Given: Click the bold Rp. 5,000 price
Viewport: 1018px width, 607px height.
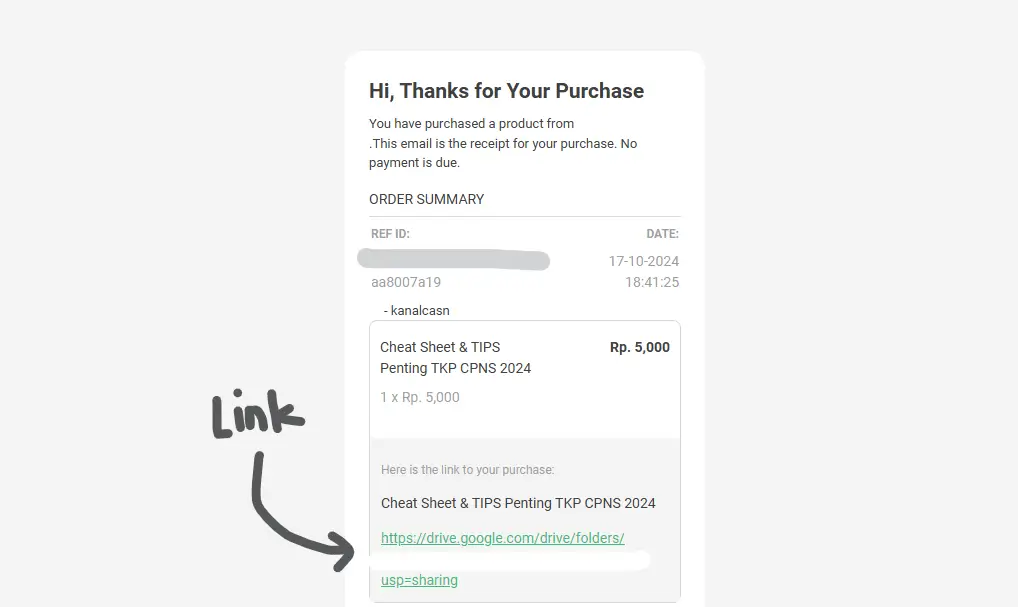Looking at the screenshot, I should (639, 347).
